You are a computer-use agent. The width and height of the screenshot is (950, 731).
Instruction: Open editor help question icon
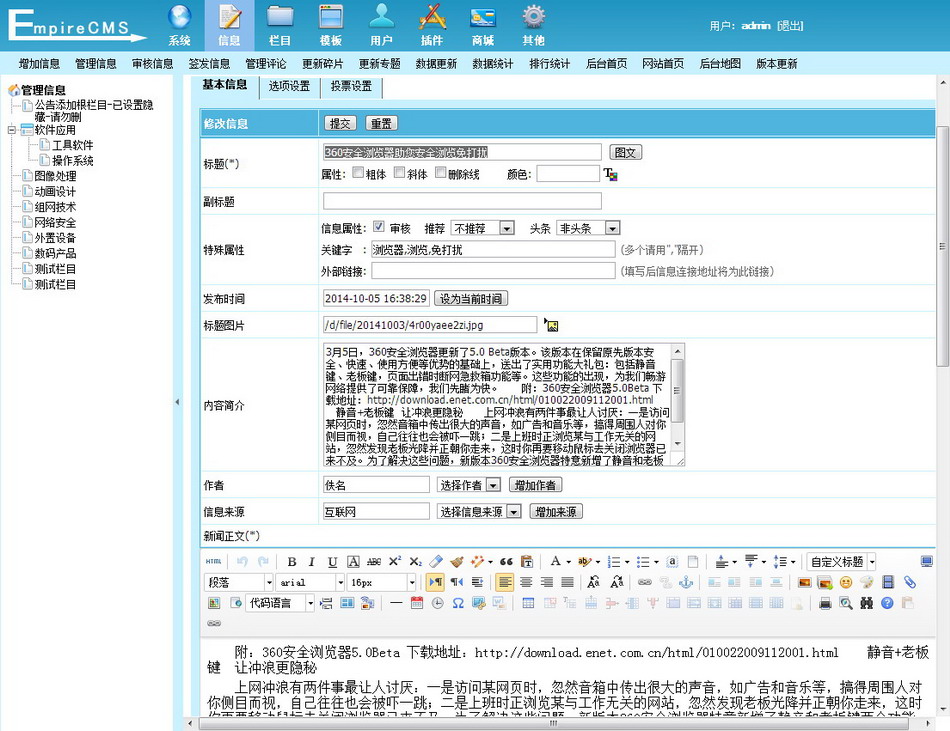tap(887, 603)
